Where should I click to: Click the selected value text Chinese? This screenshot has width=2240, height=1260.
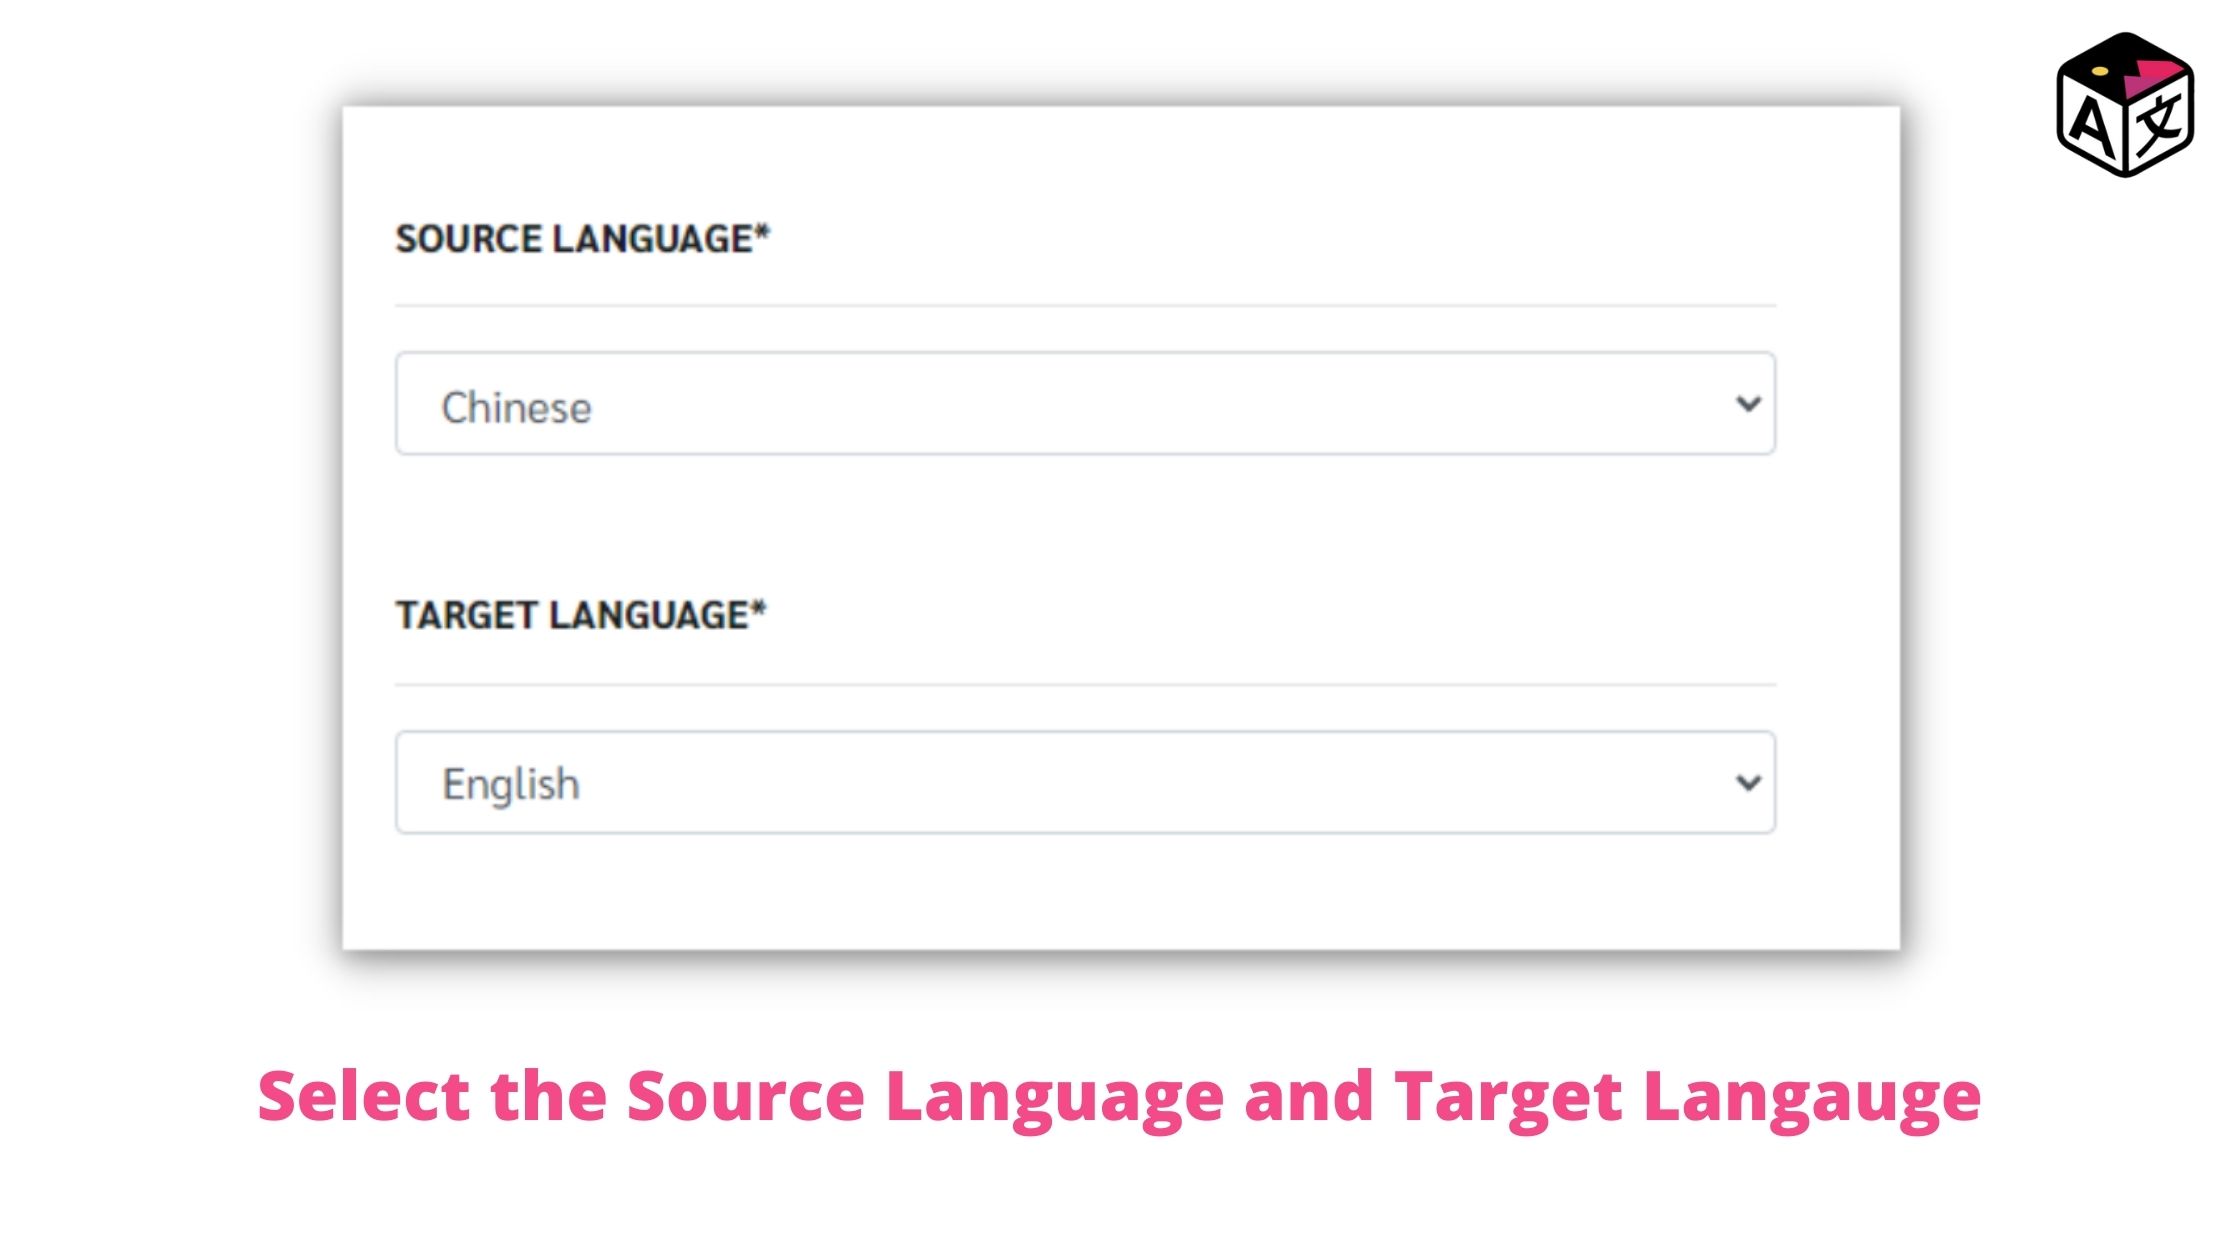pos(516,408)
